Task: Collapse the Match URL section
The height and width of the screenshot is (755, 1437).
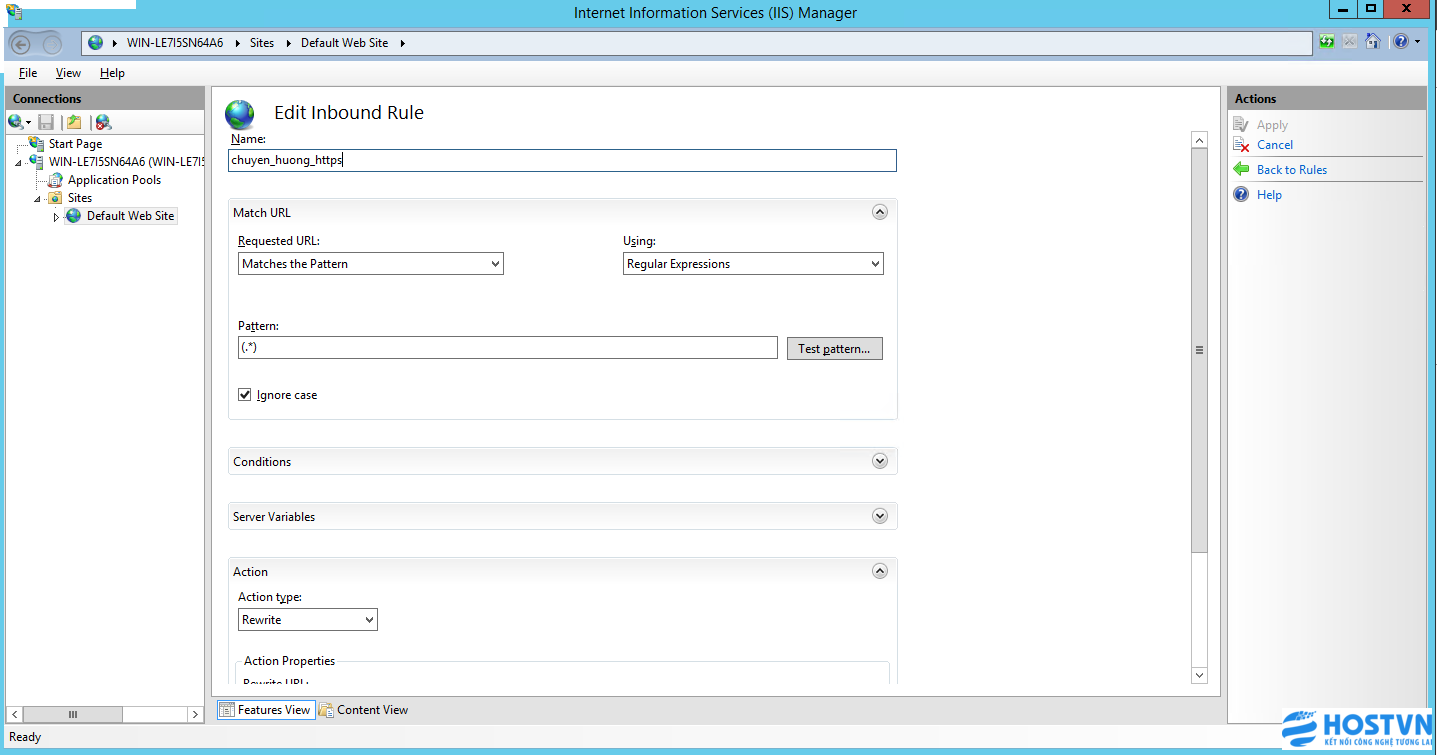Action: (x=880, y=212)
